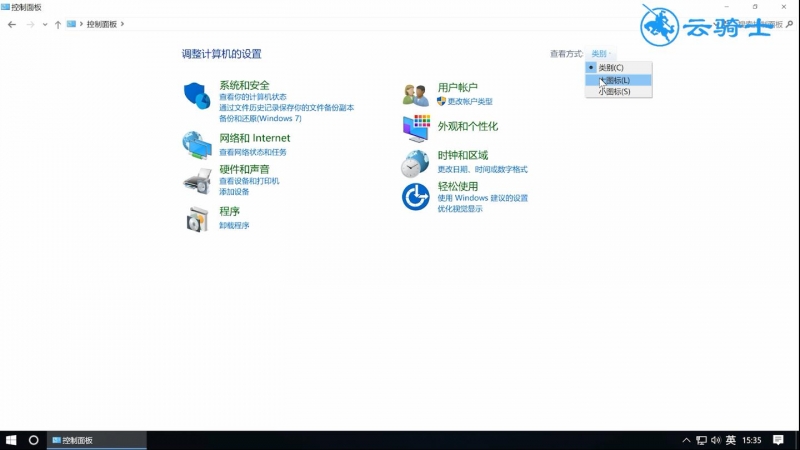Open the 15:35 clock on taskbar
This screenshot has width=800, height=450.
pyautogui.click(x=752, y=440)
